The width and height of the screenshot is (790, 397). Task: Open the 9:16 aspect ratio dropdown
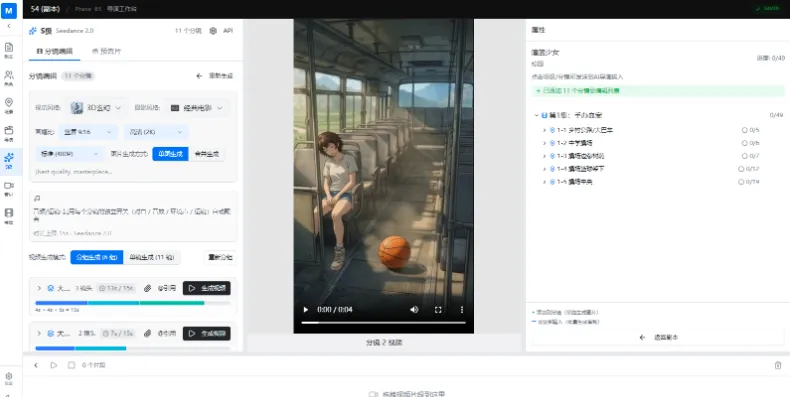click(x=88, y=132)
